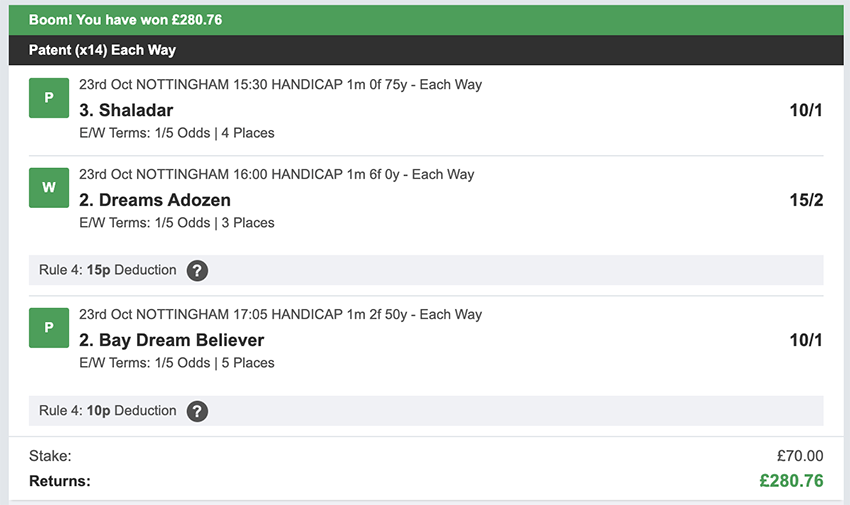Click Bay Dream Believer's 10/1 odds

pos(805,340)
